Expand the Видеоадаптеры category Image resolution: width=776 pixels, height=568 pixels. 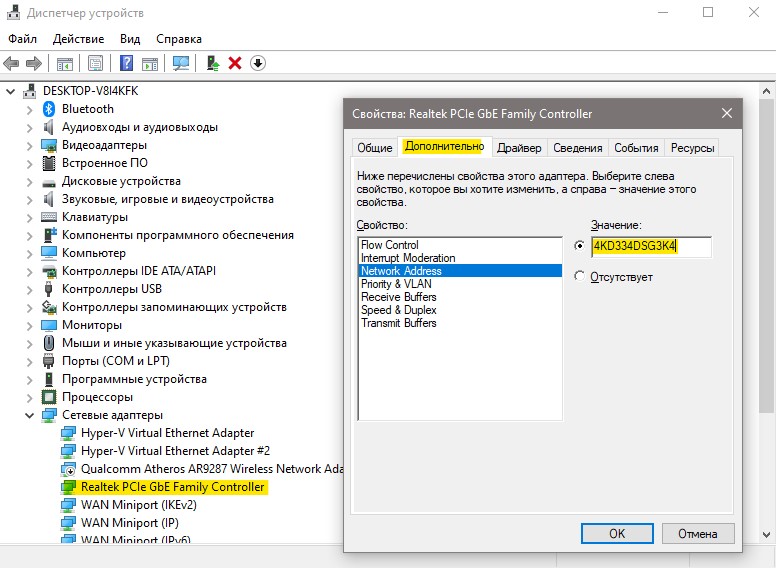tap(30, 146)
